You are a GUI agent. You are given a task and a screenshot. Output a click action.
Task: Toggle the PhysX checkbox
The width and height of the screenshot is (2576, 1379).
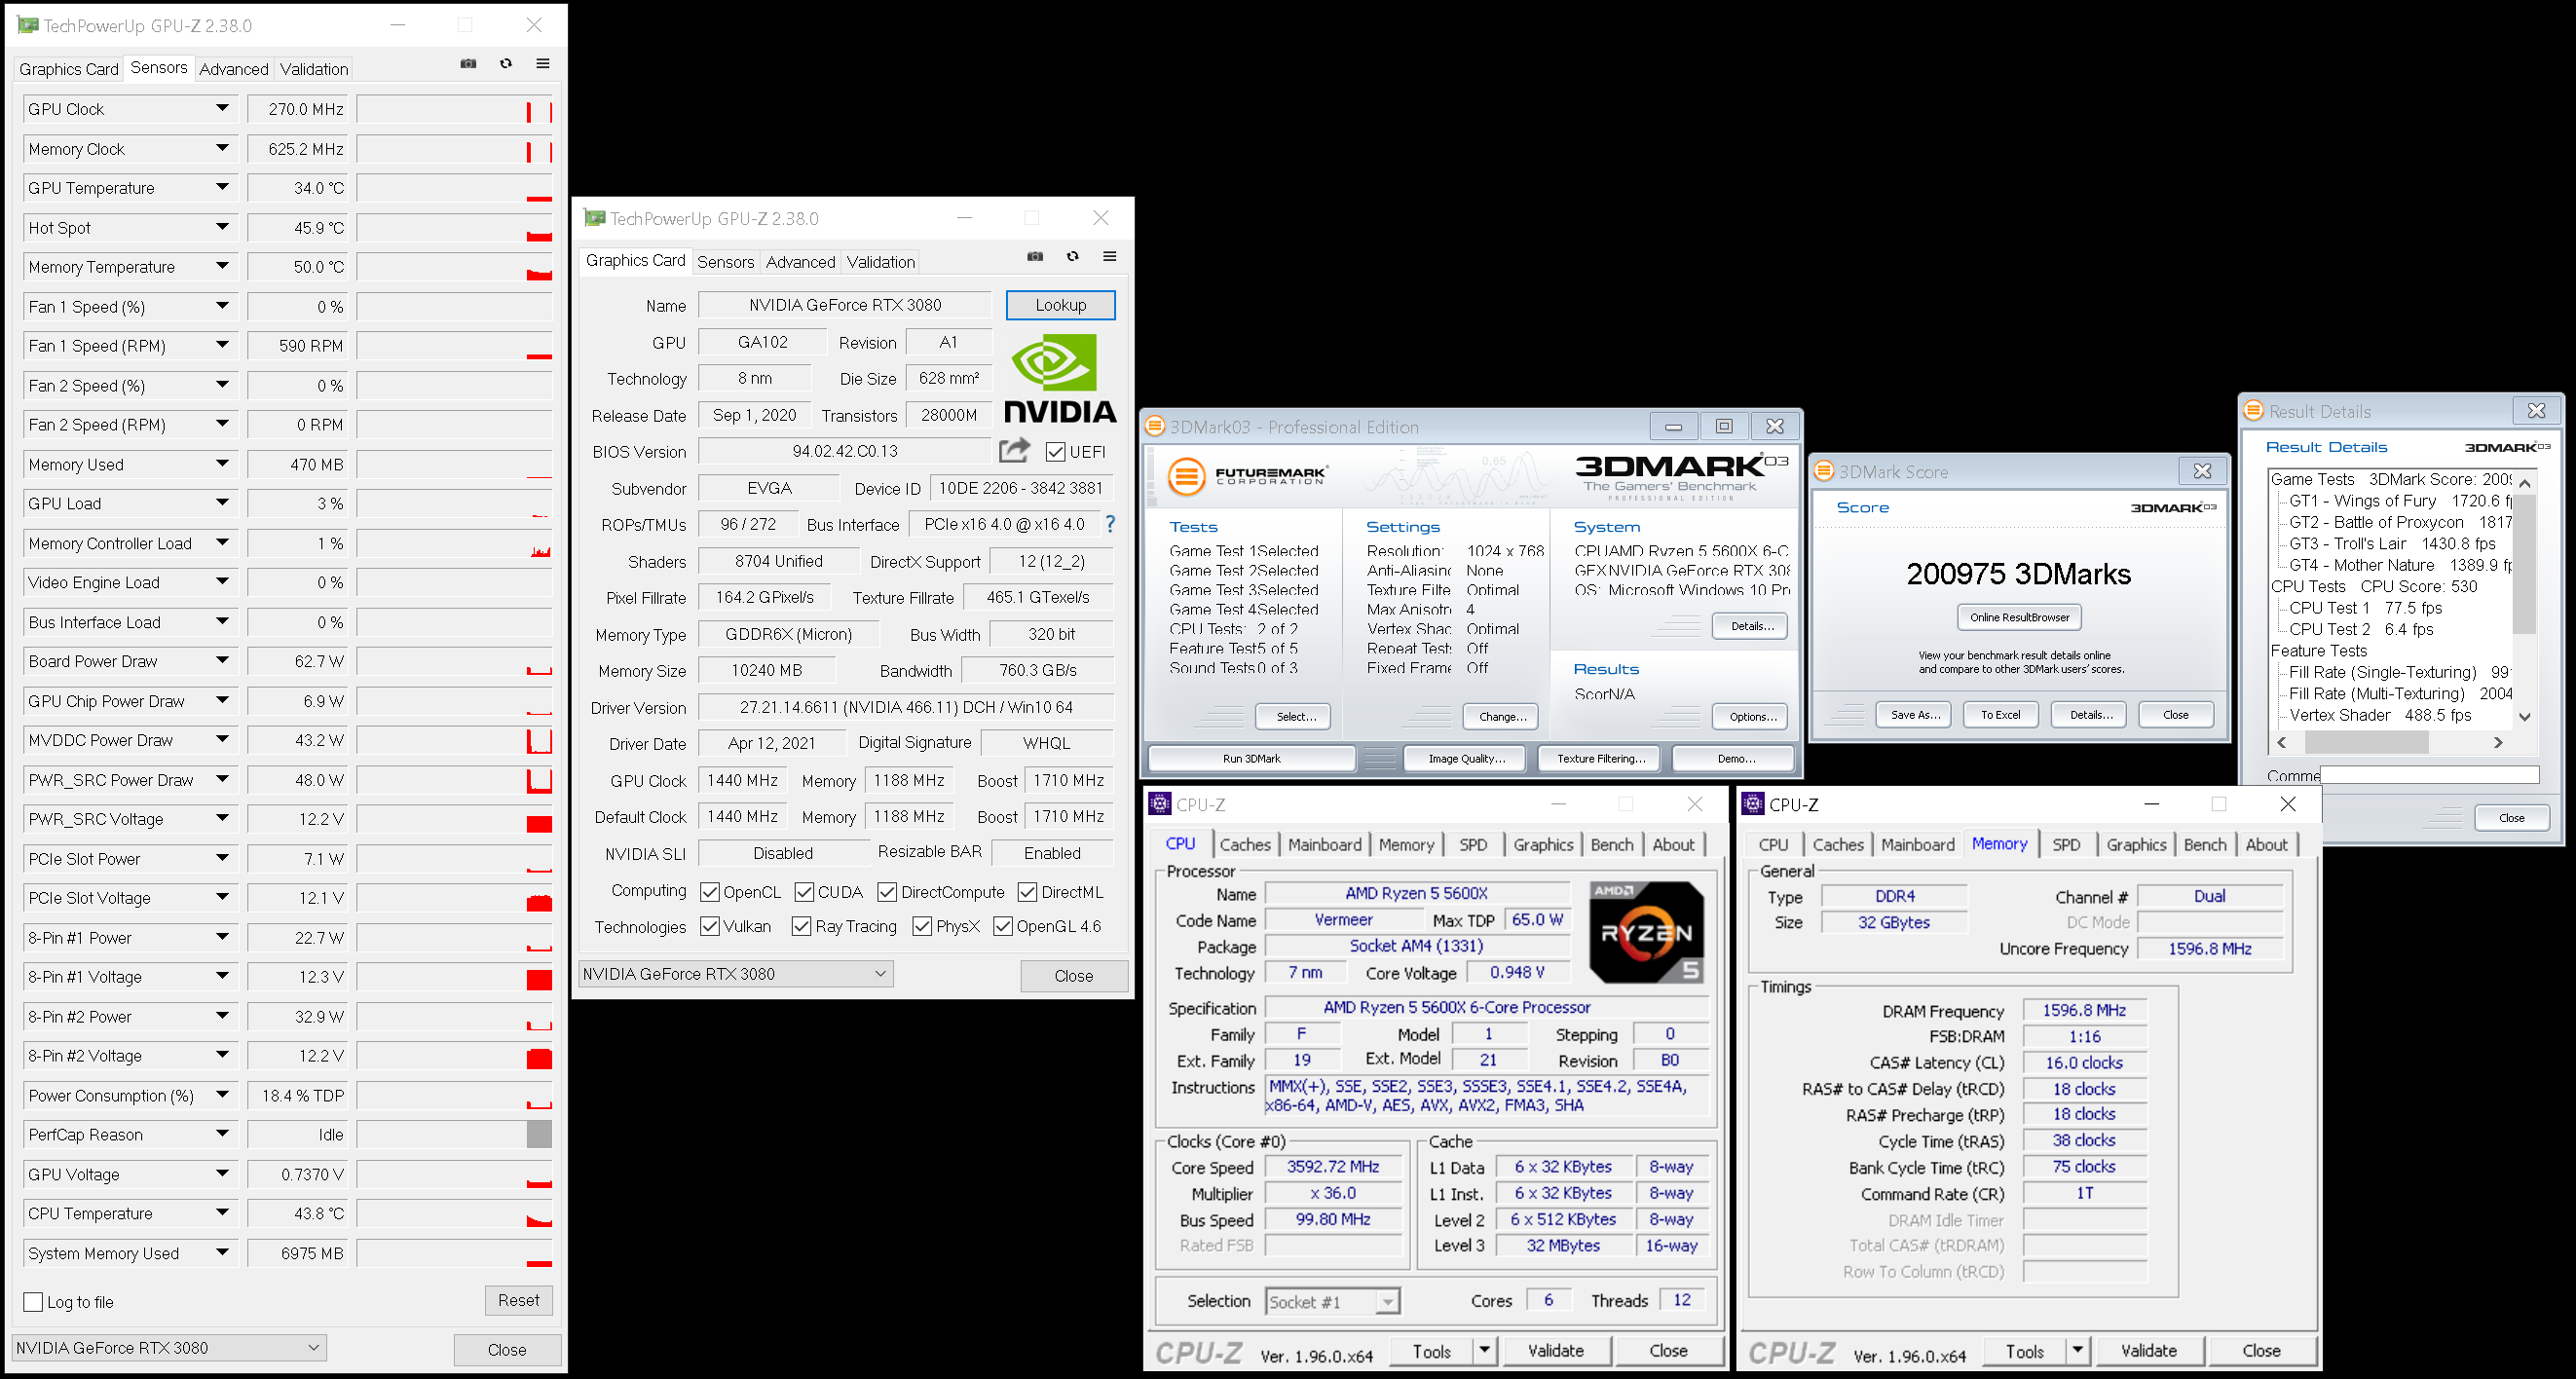point(922,927)
